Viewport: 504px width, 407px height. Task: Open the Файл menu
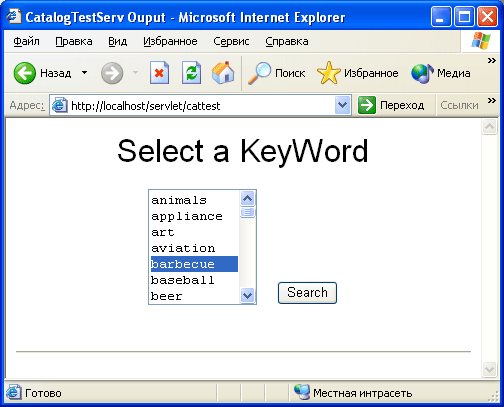[26, 41]
